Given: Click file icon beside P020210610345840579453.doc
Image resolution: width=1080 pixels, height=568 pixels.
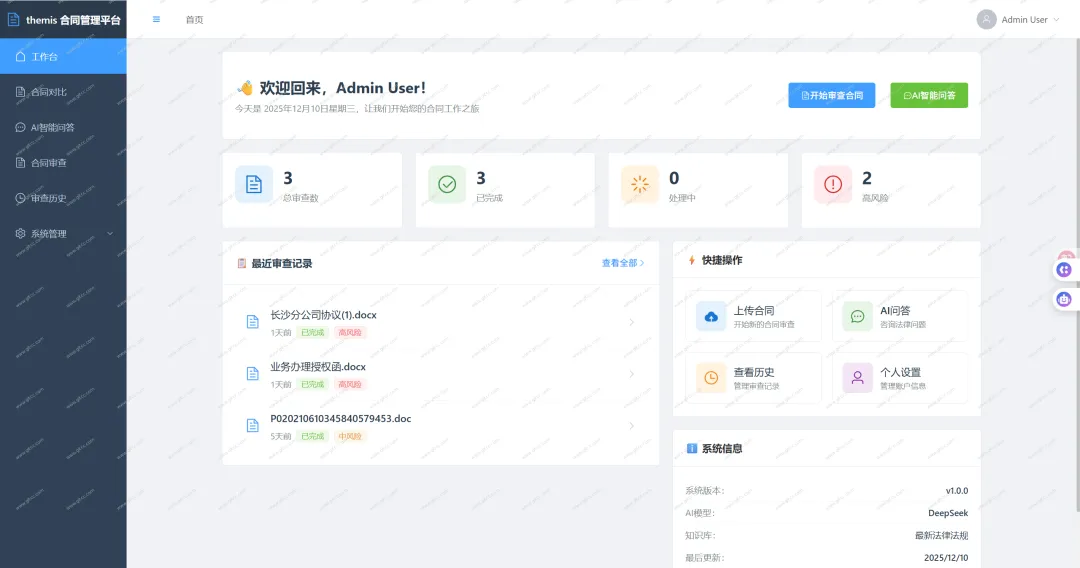Looking at the screenshot, I should (253, 425).
